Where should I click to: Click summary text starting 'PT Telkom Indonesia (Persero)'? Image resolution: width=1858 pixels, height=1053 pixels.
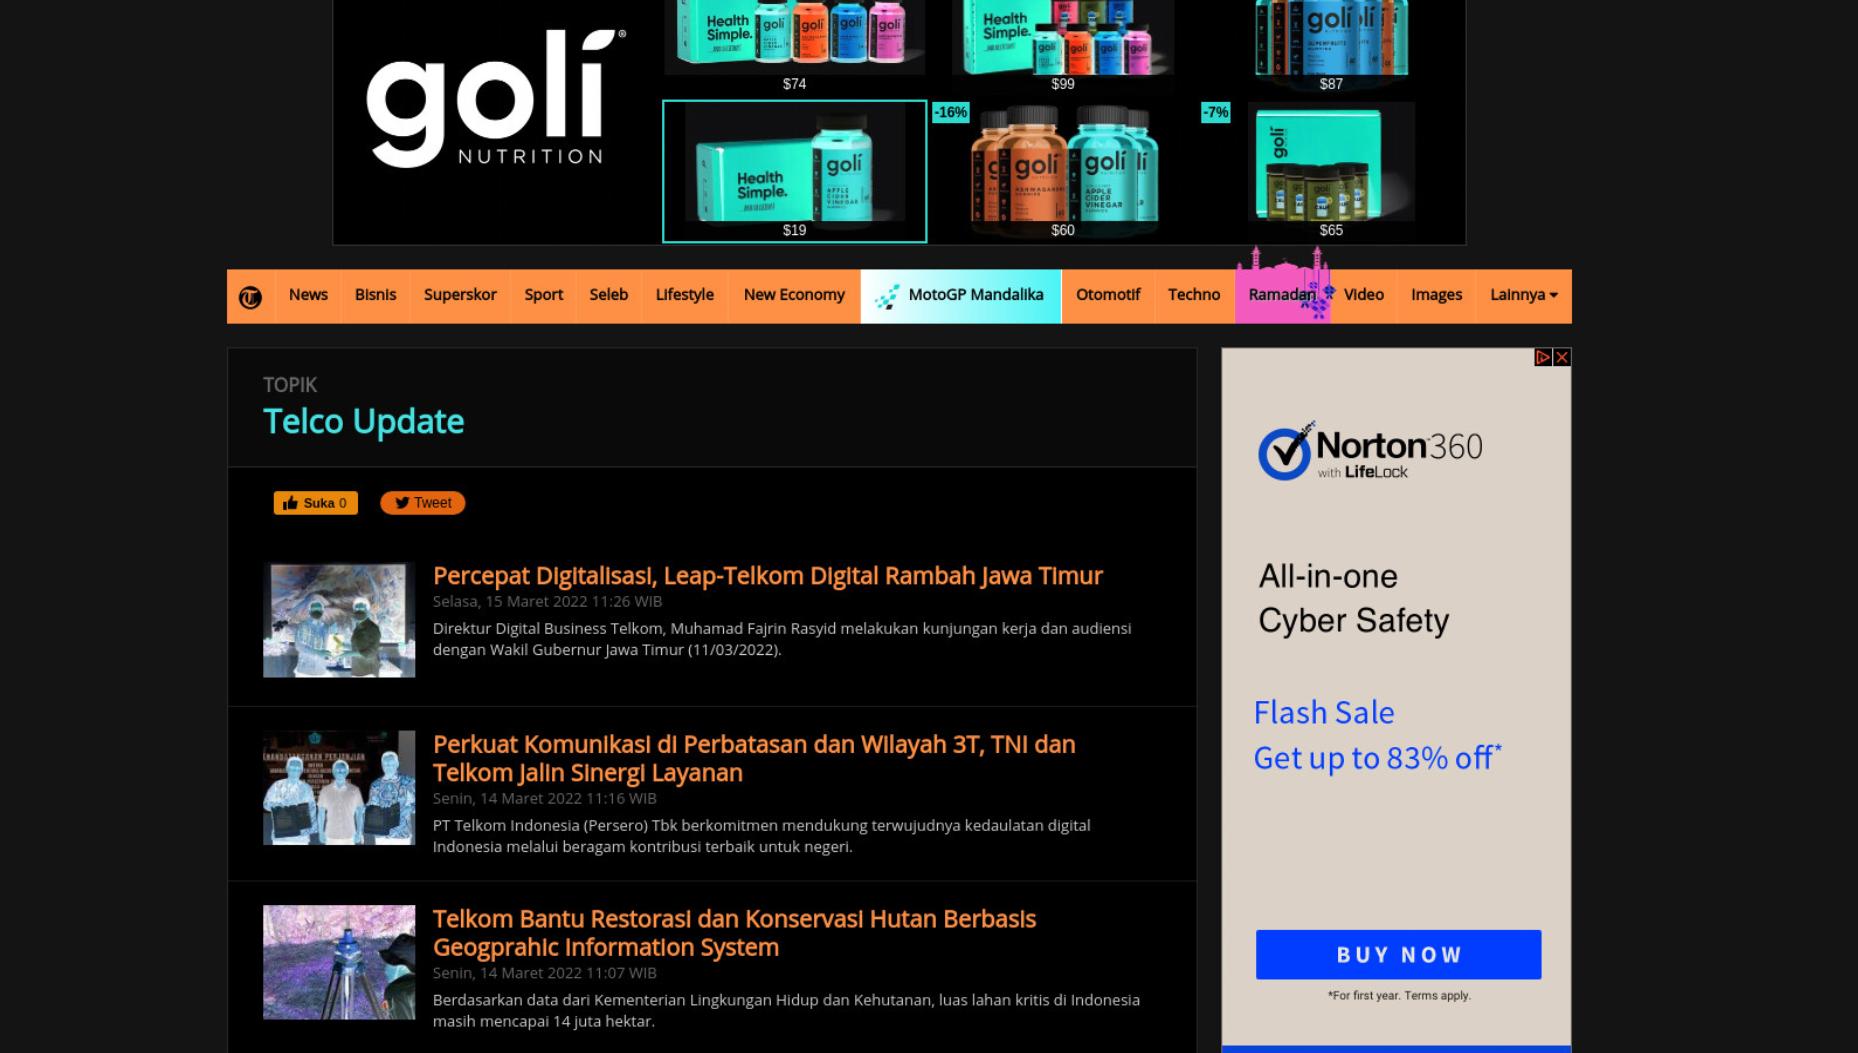coord(761,836)
